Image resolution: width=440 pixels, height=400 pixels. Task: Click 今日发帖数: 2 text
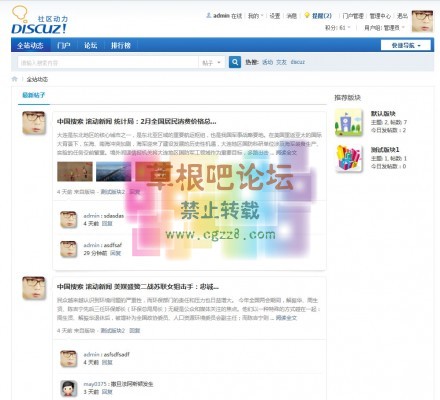388,130
